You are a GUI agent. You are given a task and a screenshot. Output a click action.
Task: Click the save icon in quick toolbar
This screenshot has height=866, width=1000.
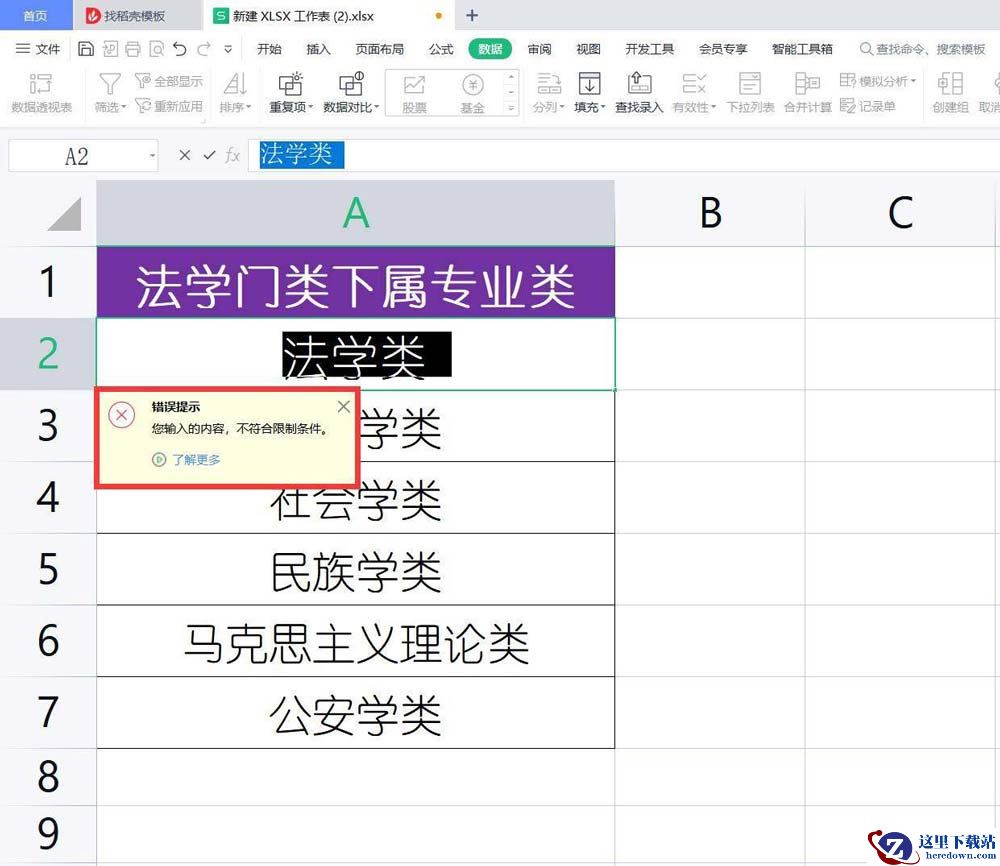coord(85,49)
